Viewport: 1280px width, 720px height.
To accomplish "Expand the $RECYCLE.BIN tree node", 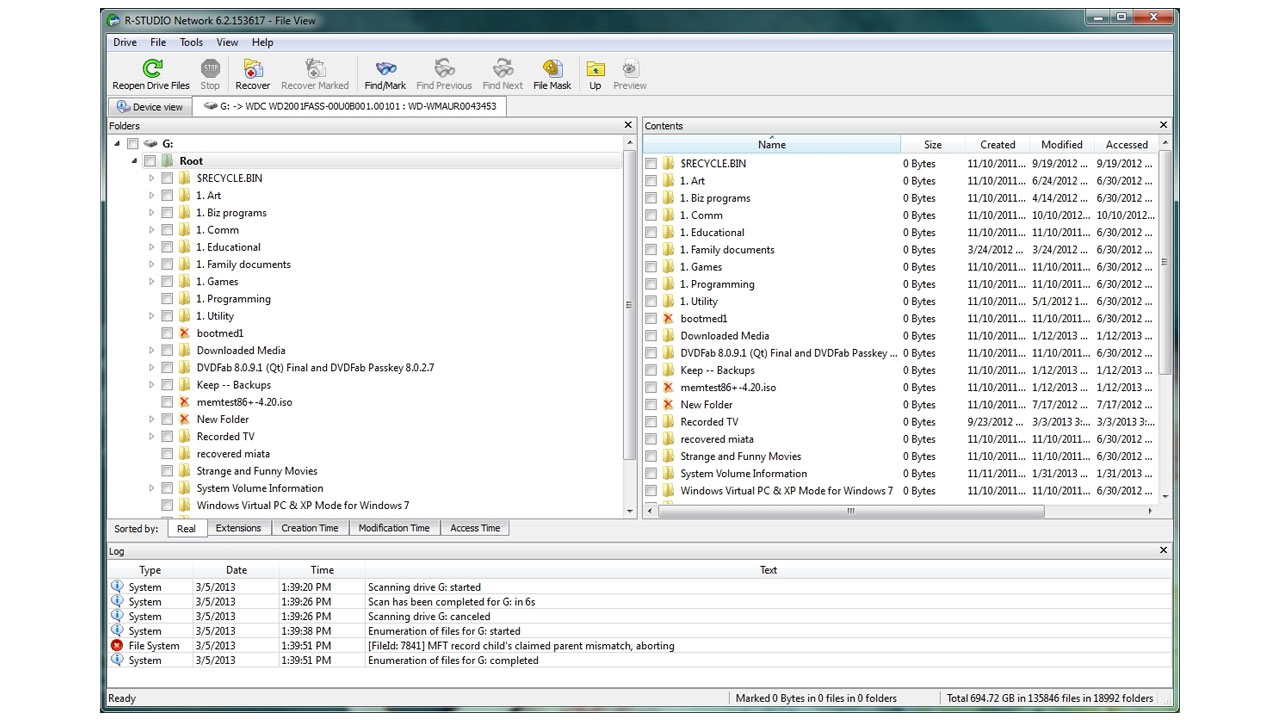I will click(x=152, y=178).
